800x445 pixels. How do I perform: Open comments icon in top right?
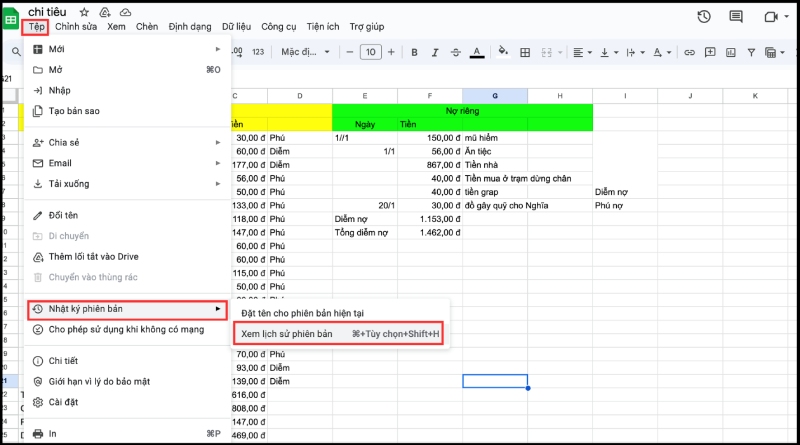tap(736, 17)
